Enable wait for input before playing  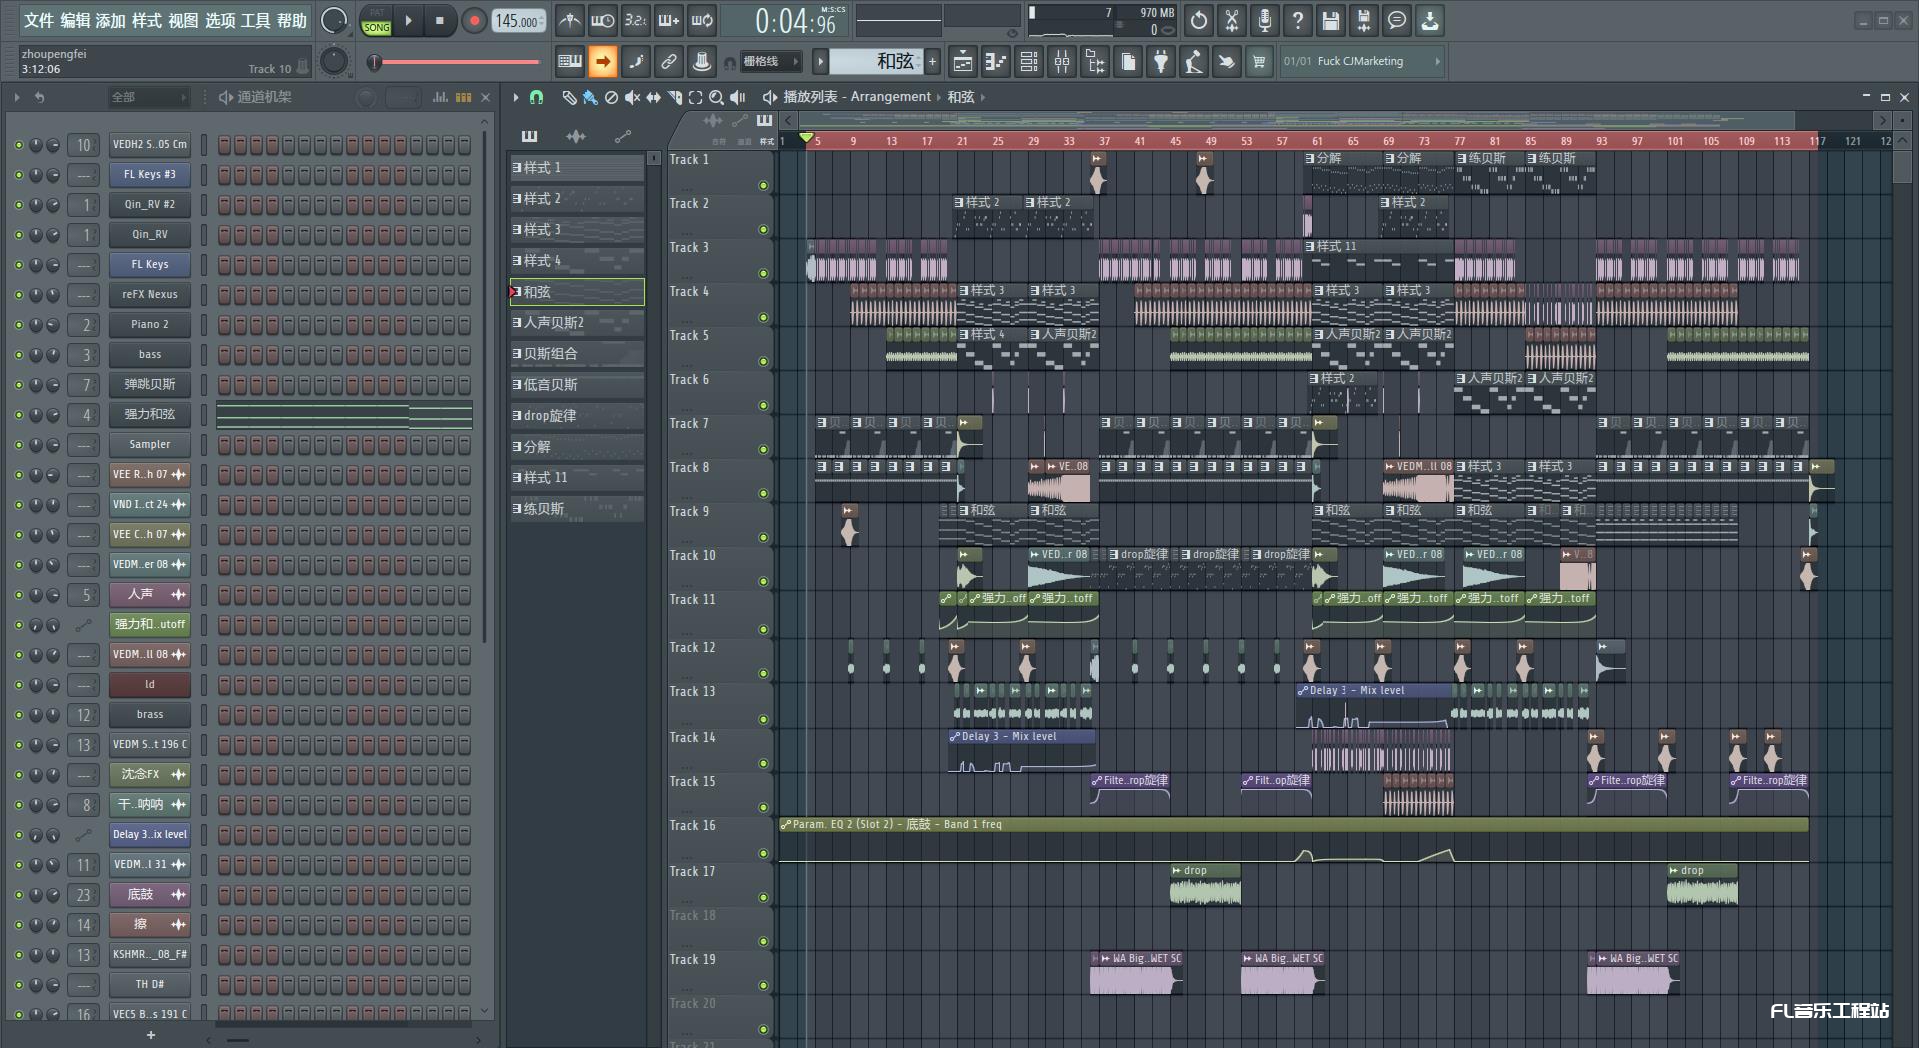[x=603, y=20]
